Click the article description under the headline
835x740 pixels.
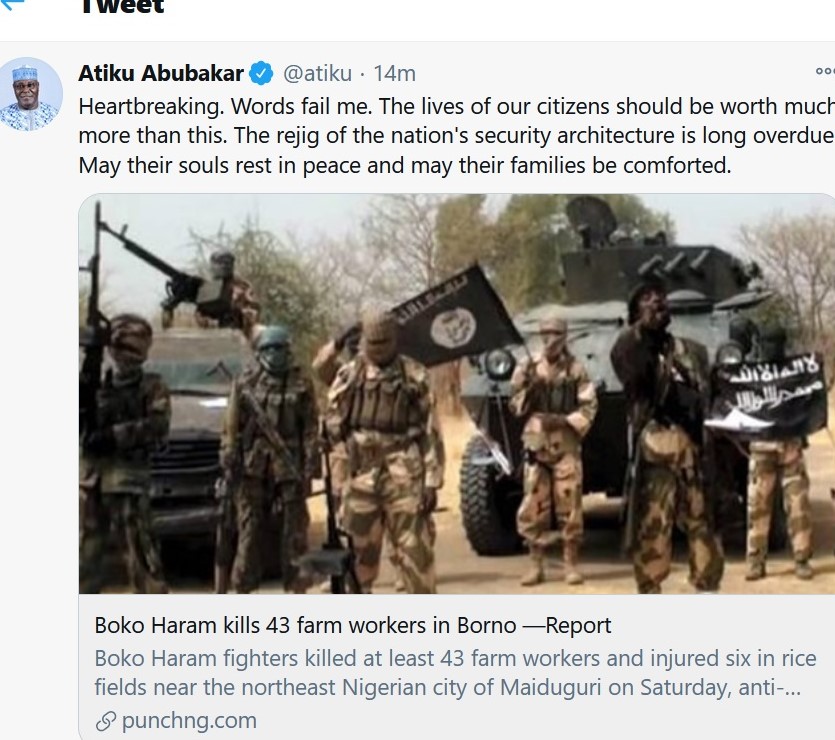coord(455,673)
